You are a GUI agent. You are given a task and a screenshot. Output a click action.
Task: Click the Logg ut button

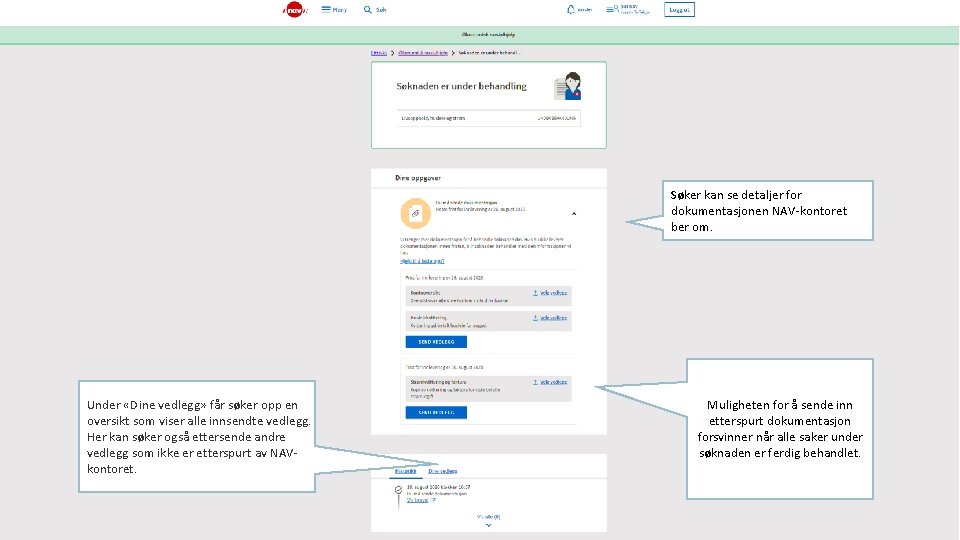[679, 10]
